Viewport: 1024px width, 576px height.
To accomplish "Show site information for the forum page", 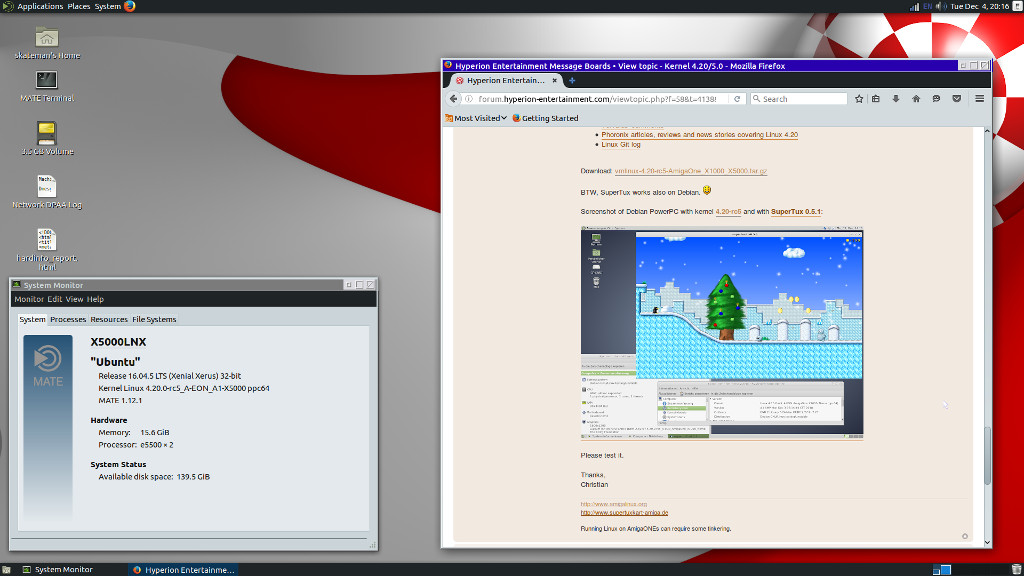I will (x=468, y=99).
